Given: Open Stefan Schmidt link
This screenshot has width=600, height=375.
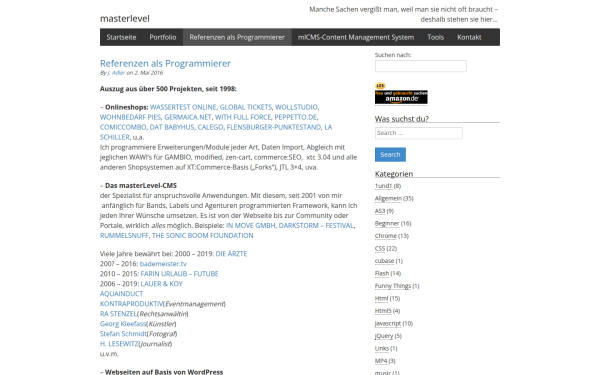Looking at the screenshot, I should tap(123, 333).
